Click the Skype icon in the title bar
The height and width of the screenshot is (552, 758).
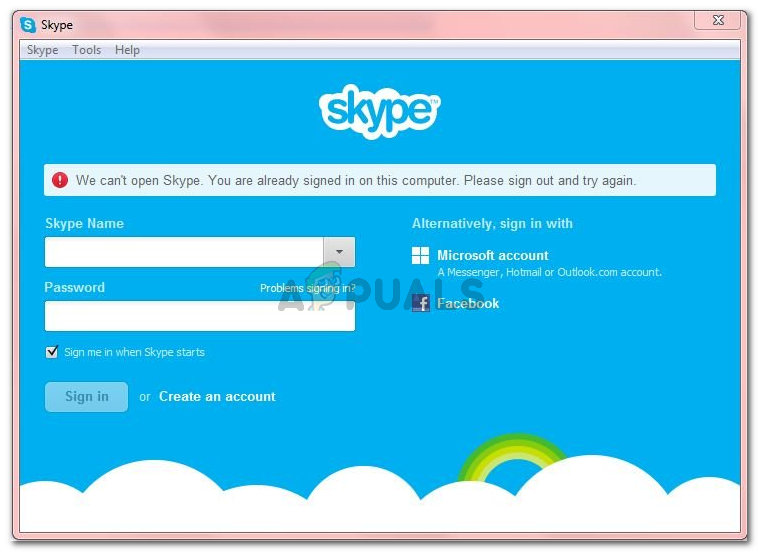coord(28,25)
